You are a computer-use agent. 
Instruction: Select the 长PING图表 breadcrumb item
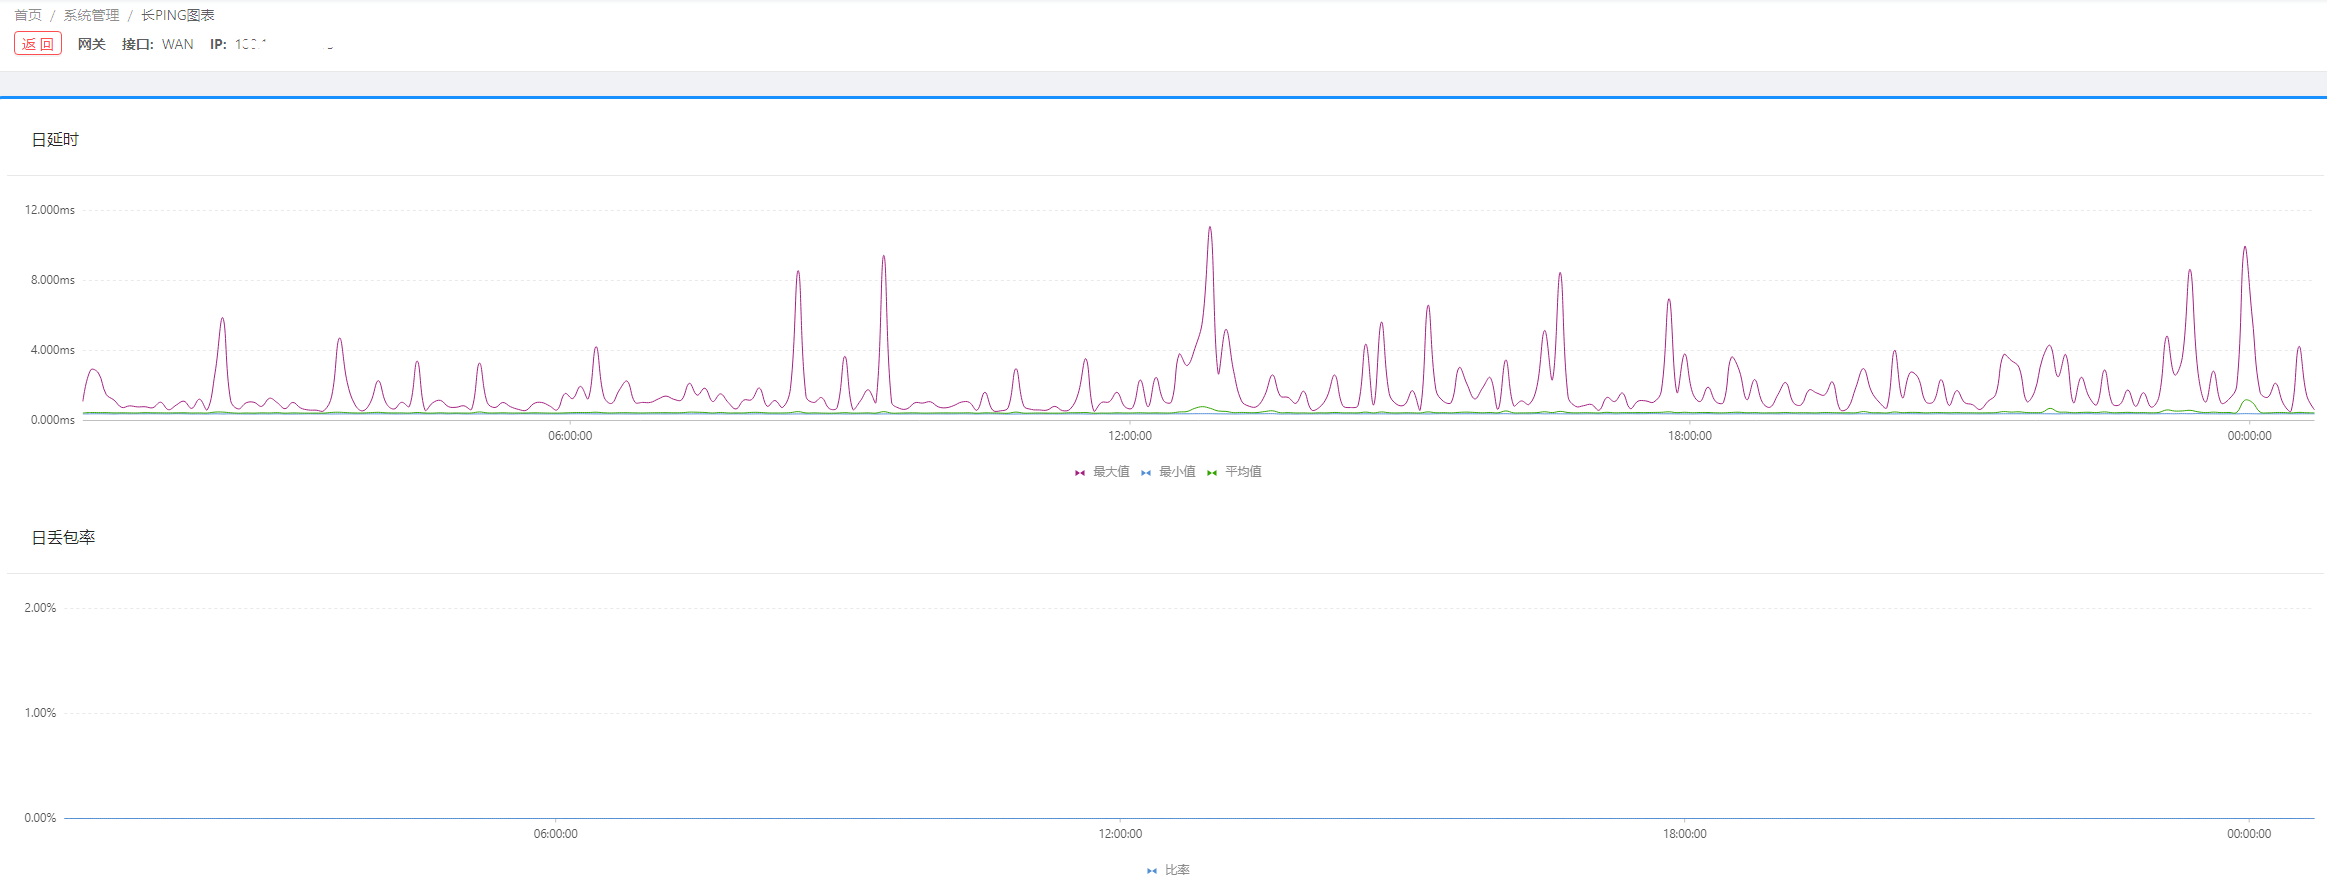click(x=178, y=15)
